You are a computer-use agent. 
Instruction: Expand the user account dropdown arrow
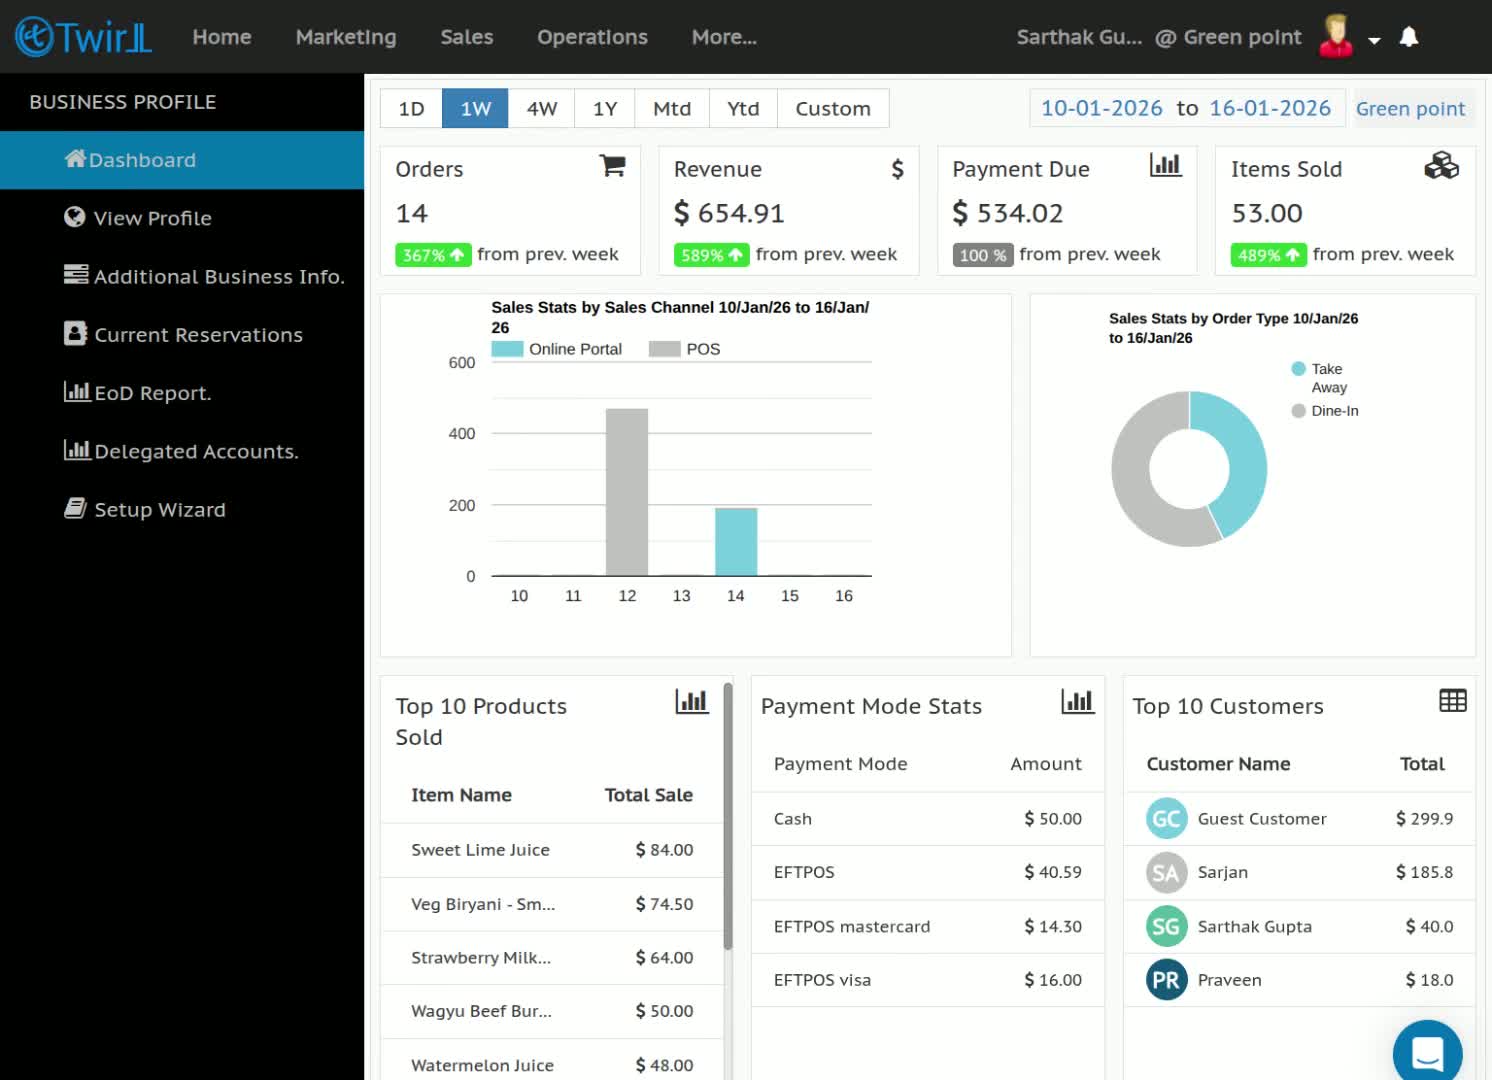tap(1374, 40)
